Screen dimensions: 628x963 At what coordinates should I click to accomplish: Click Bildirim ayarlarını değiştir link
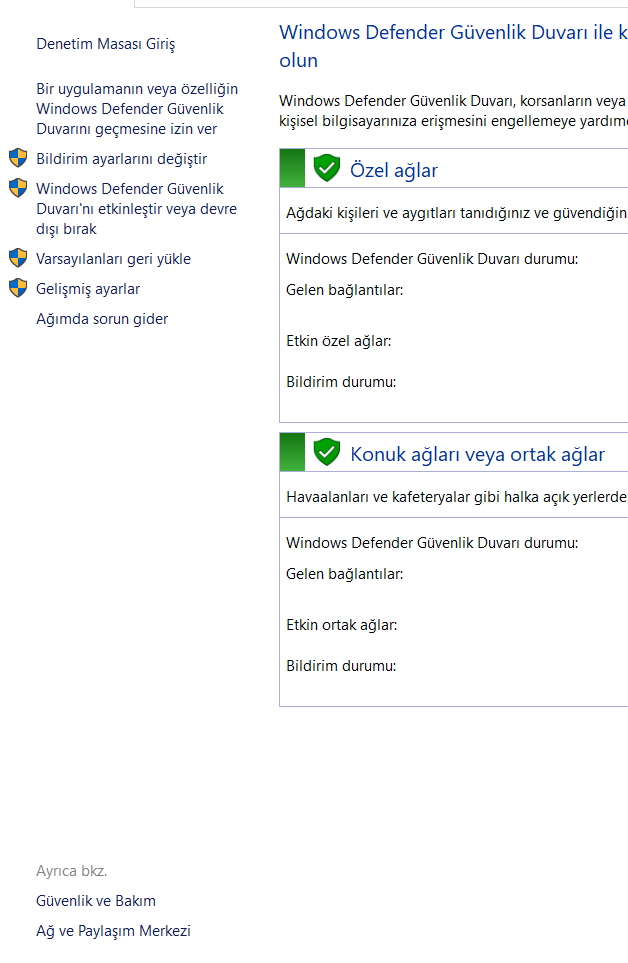click(x=122, y=159)
